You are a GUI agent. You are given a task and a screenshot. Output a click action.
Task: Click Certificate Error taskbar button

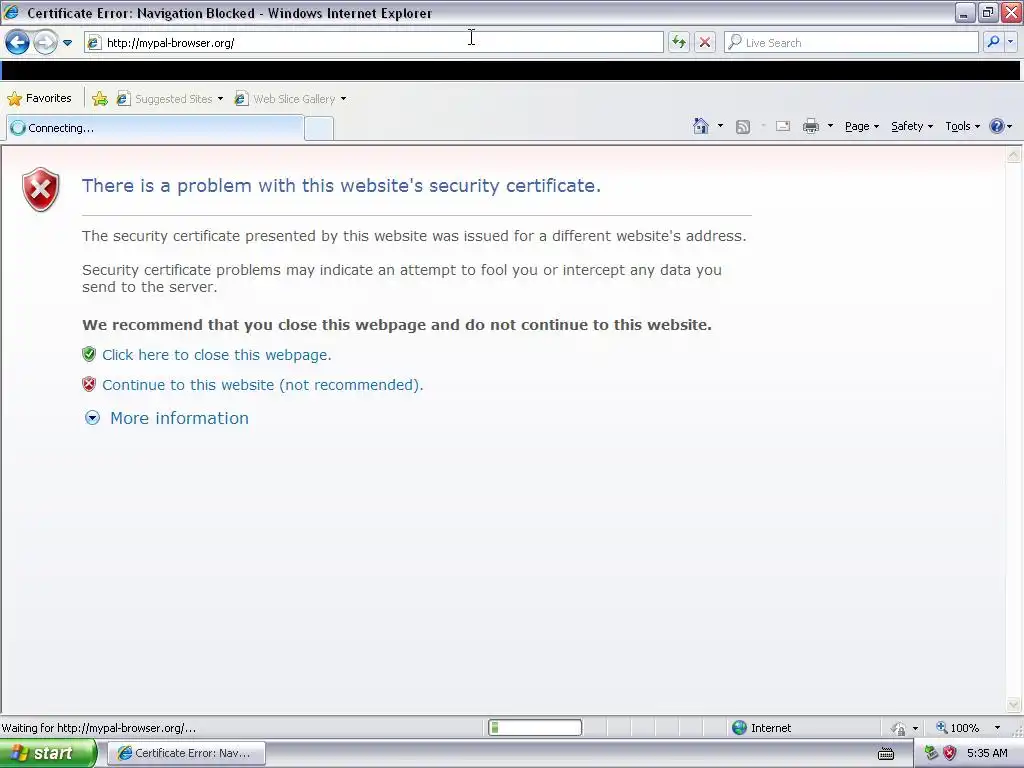coord(186,753)
